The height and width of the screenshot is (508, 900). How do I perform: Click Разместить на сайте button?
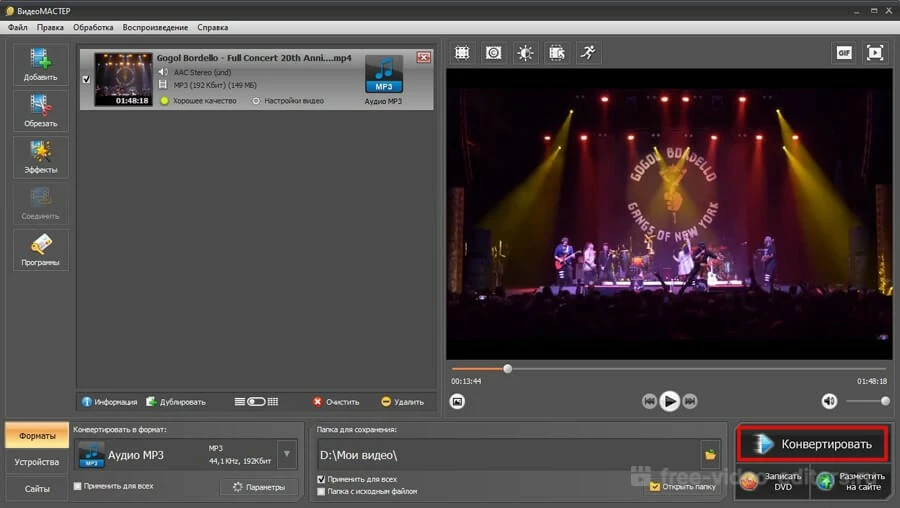click(851, 482)
